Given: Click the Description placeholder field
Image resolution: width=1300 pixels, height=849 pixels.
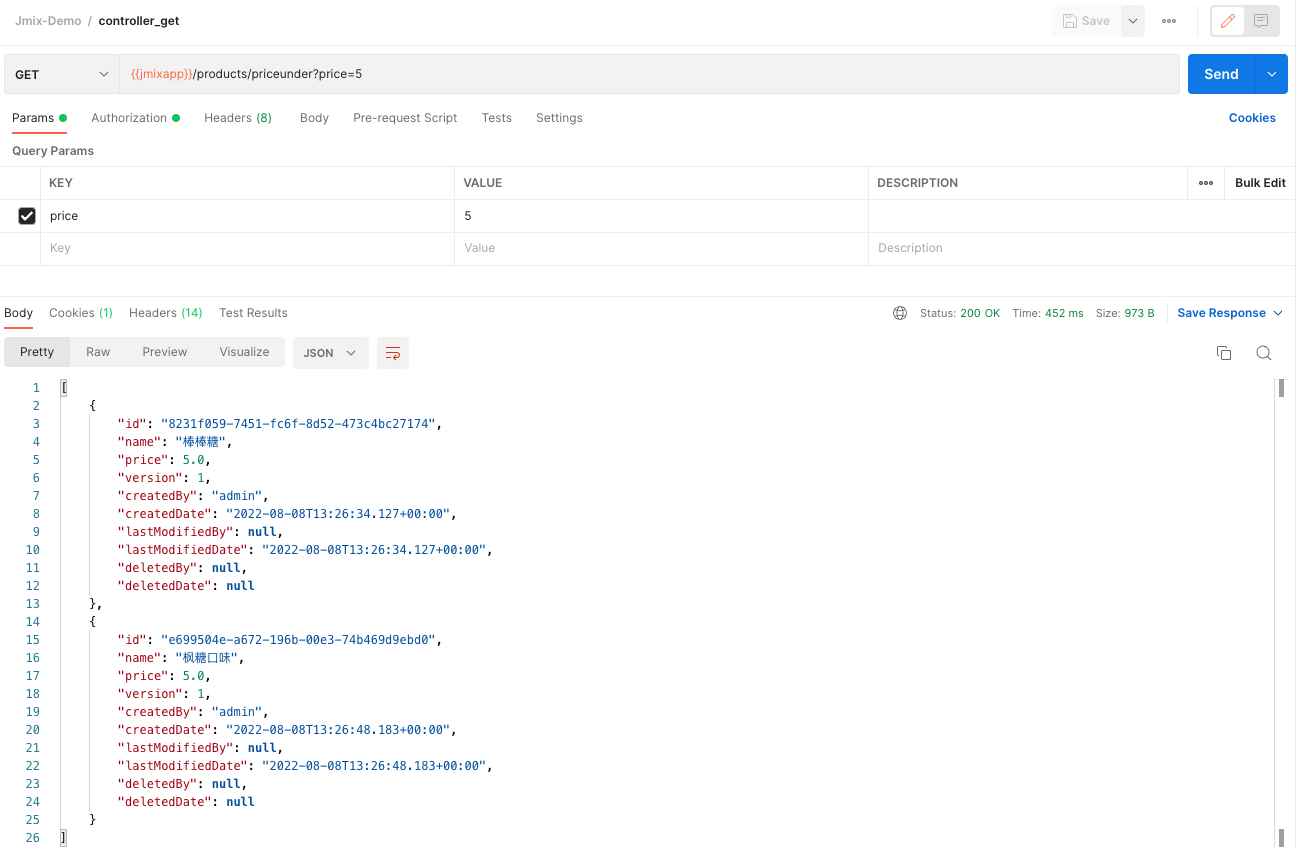Looking at the screenshot, I should tap(1082, 248).
